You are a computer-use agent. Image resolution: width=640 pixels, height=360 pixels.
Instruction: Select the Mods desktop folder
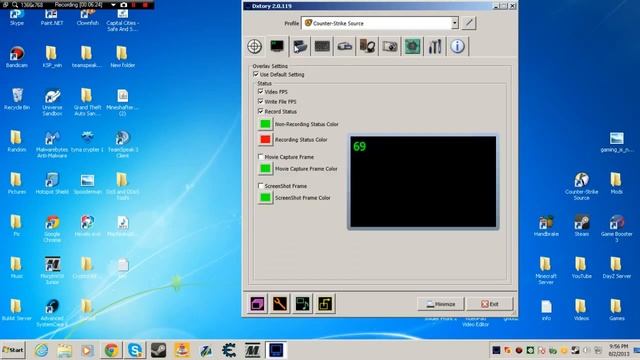pos(616,183)
